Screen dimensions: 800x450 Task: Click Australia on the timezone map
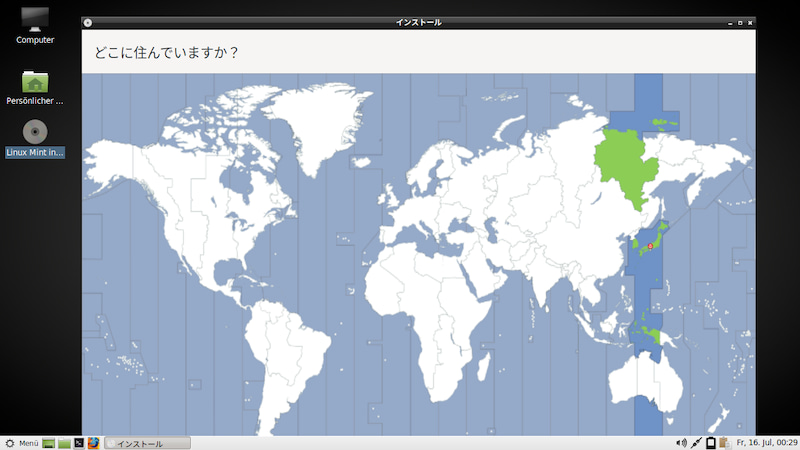(x=645, y=383)
